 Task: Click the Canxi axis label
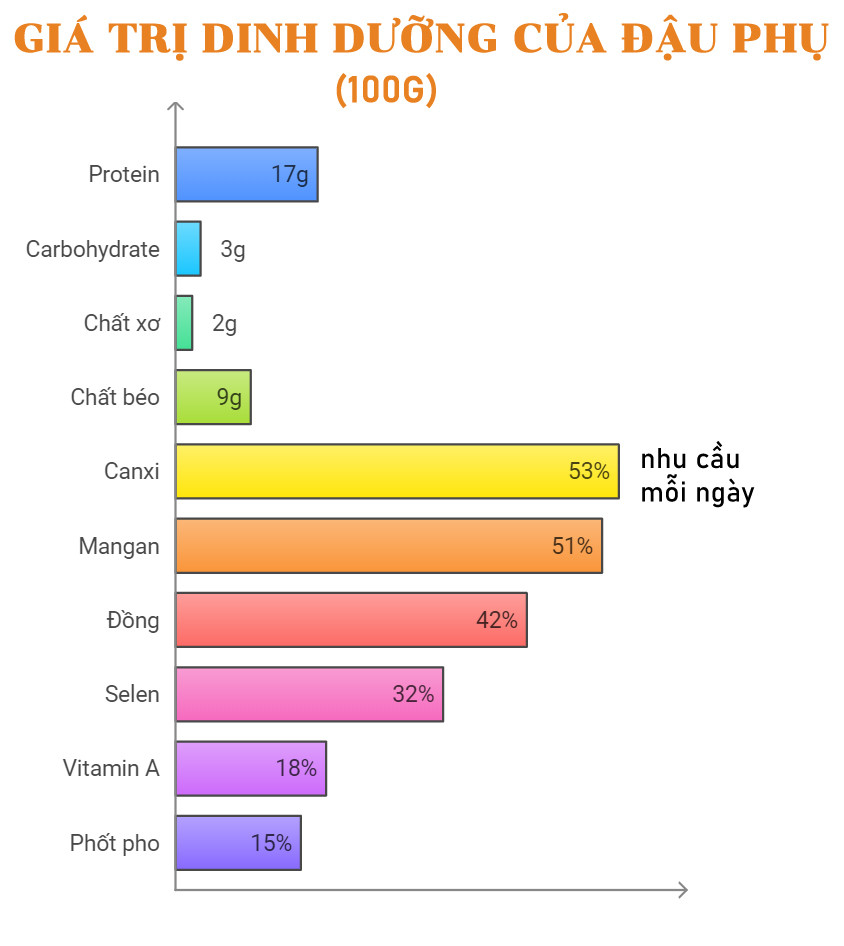(x=132, y=471)
